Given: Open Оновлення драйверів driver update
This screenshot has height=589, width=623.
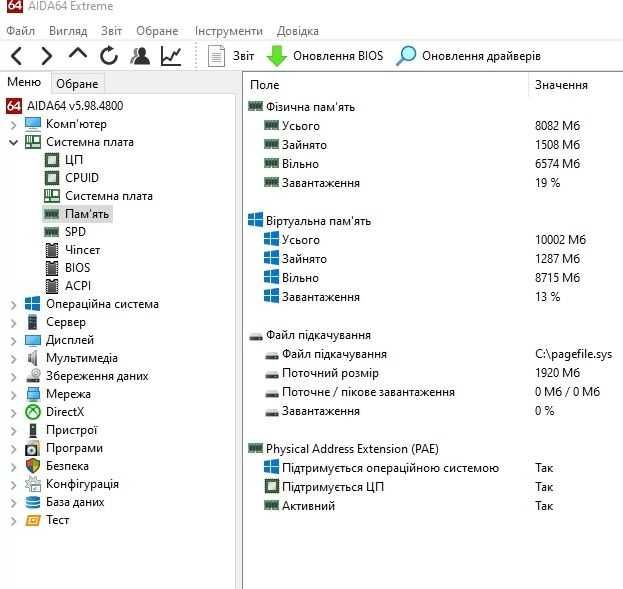Looking at the screenshot, I should (469, 56).
